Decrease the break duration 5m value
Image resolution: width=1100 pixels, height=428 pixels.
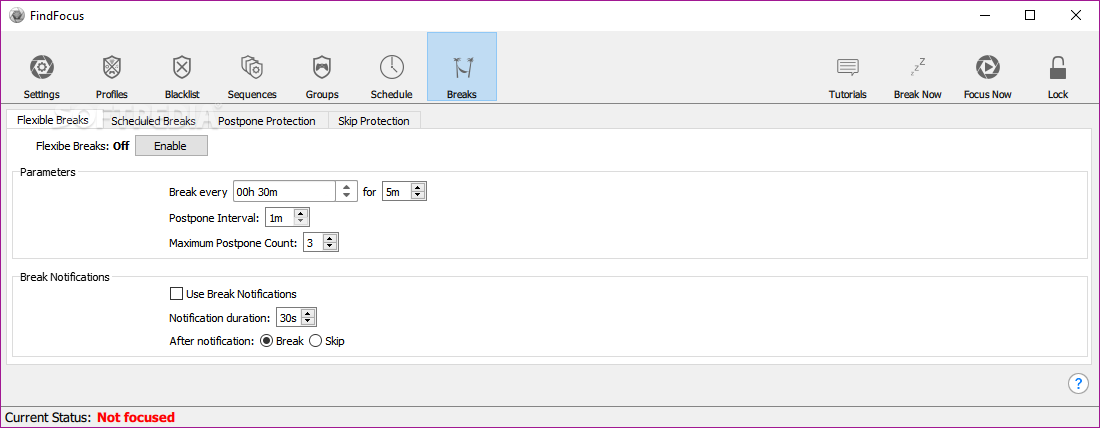(418, 195)
